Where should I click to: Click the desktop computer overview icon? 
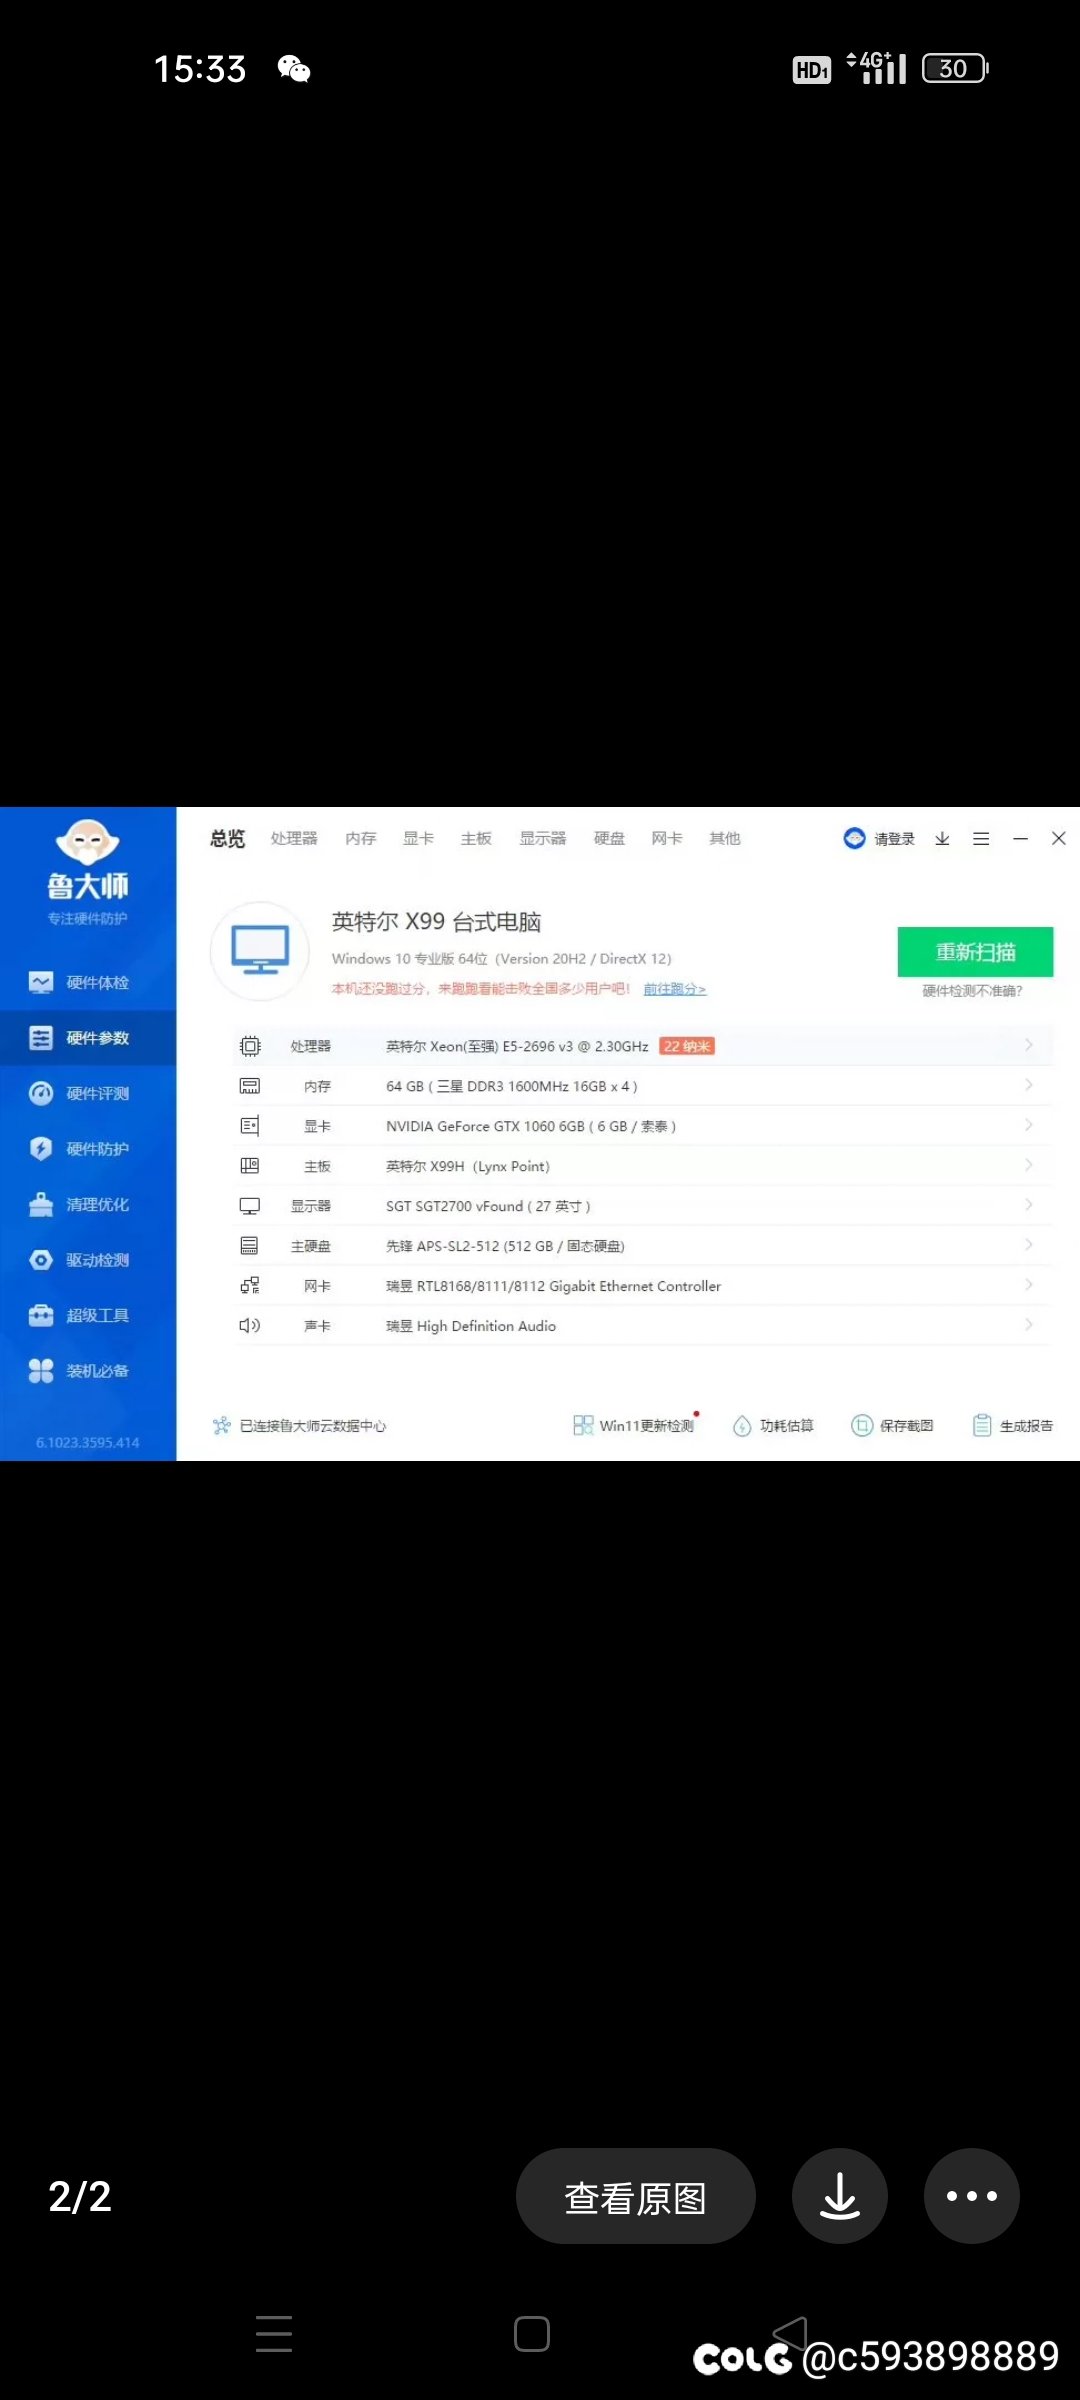tap(260, 951)
